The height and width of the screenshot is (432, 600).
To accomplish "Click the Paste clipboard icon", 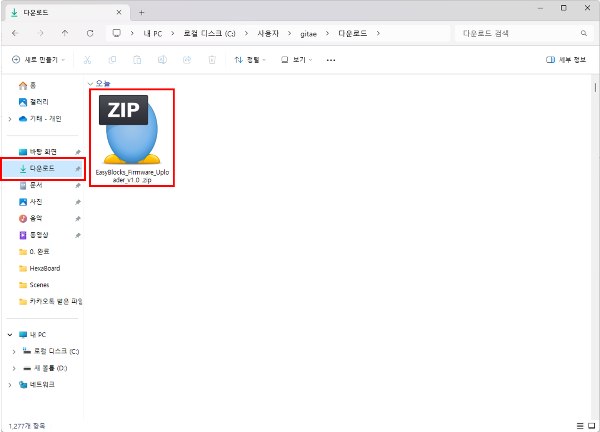I will (137, 60).
